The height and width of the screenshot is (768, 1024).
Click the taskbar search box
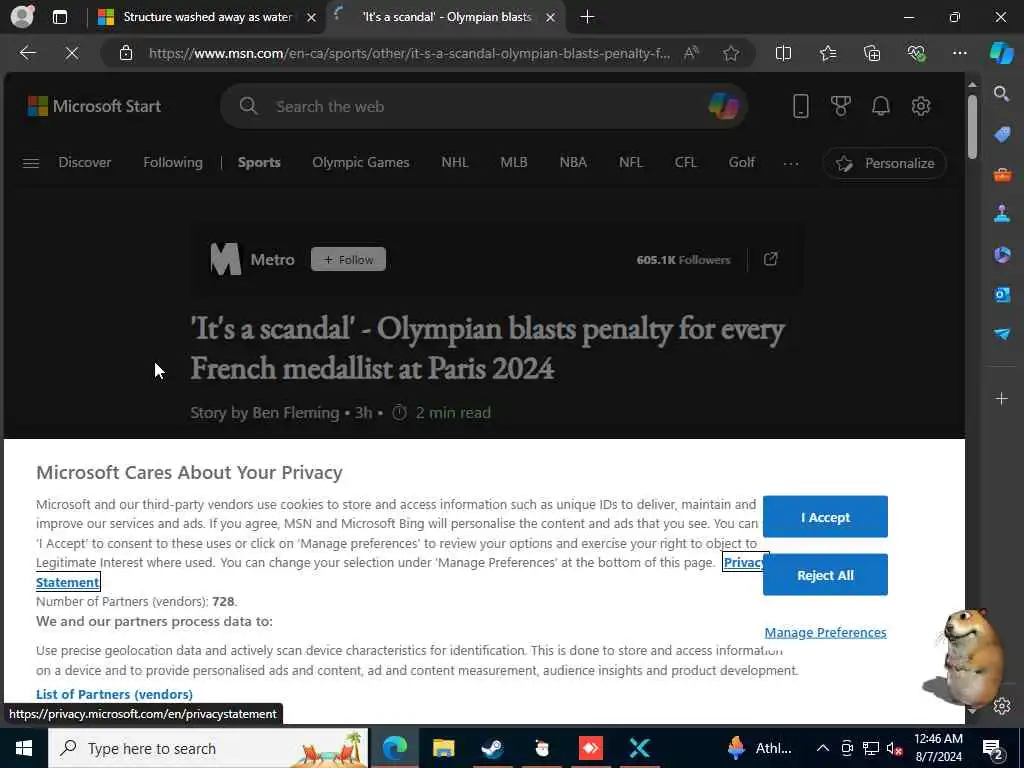pos(208,748)
